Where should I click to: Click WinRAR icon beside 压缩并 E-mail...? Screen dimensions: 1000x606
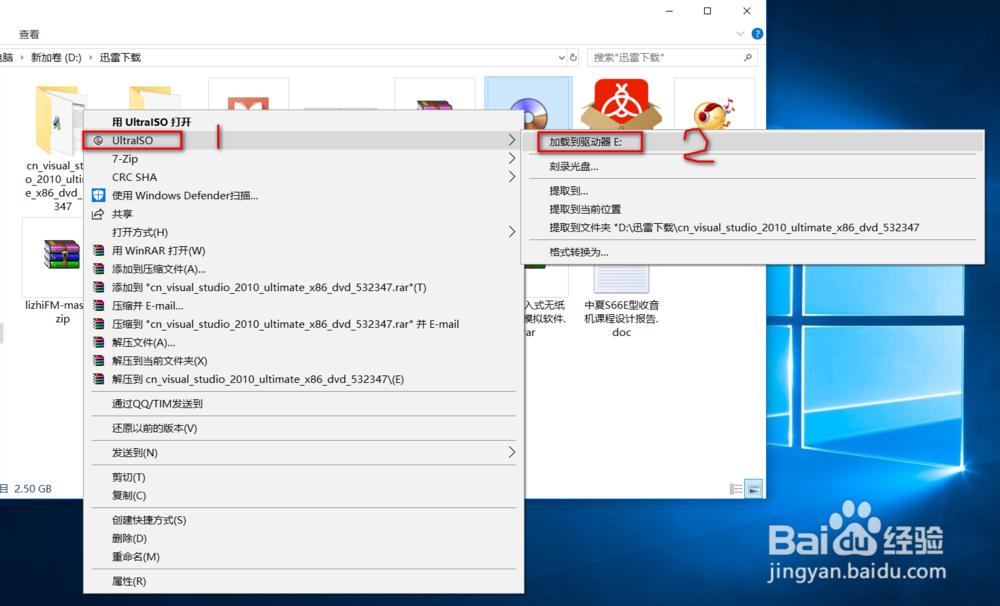(98, 306)
